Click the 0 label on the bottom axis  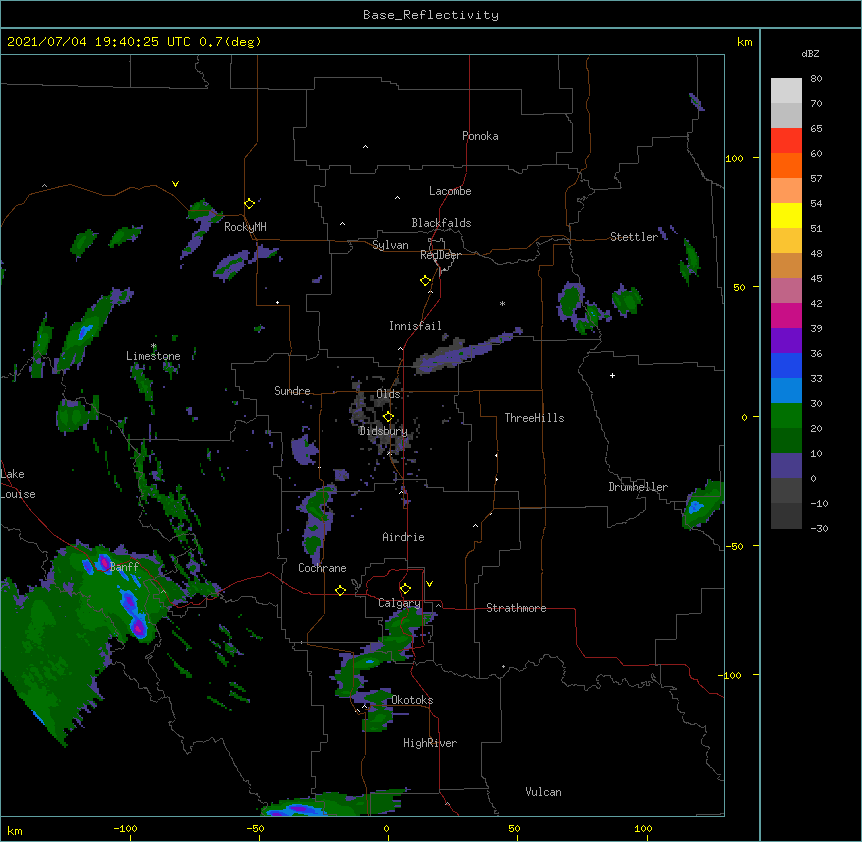coord(386,828)
